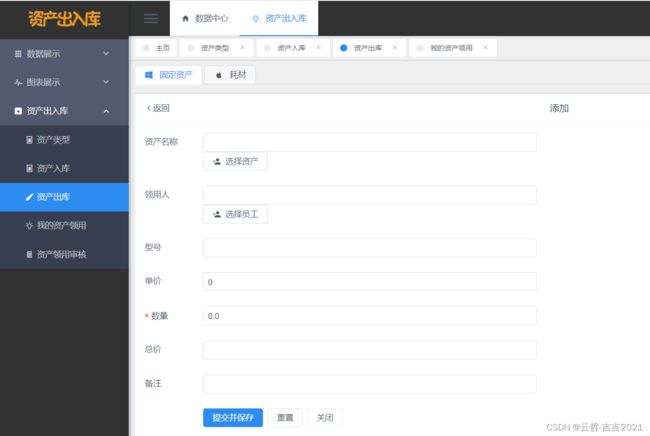This screenshot has width=650, height=436.
Task: Close the 资产类型 page tab
Action: [242, 47]
